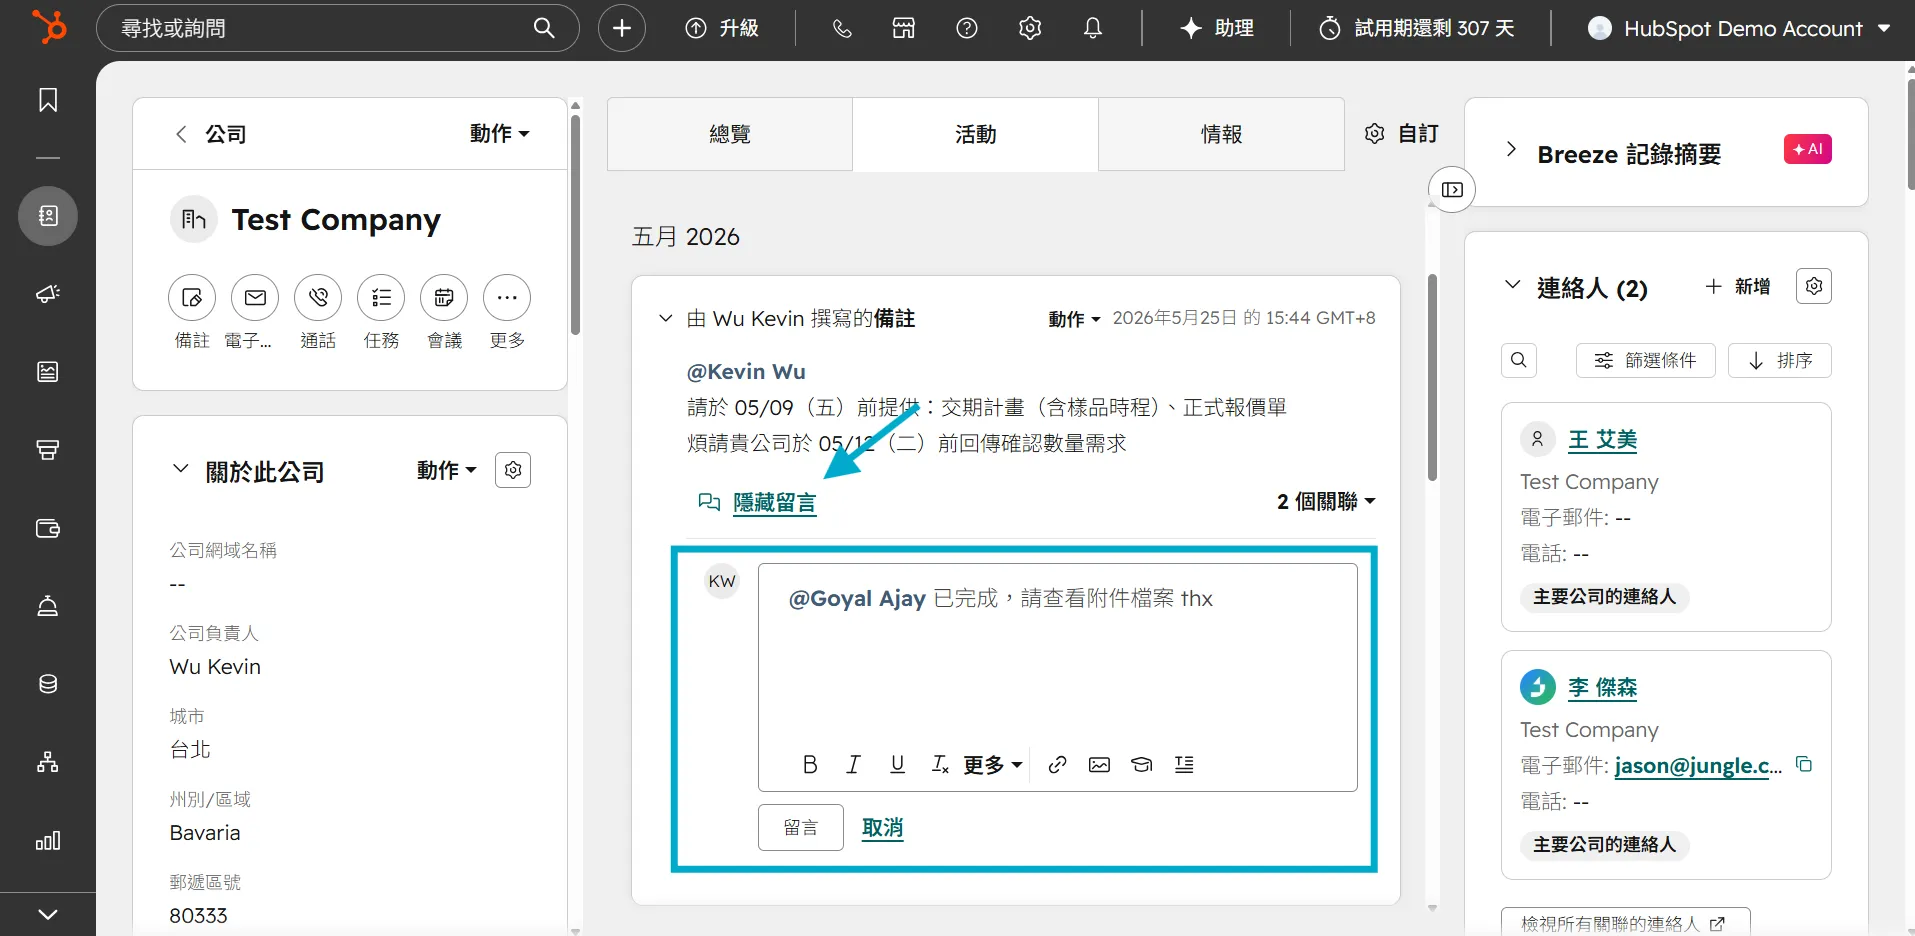Open the CRM contacts sidebar icon

48,216
